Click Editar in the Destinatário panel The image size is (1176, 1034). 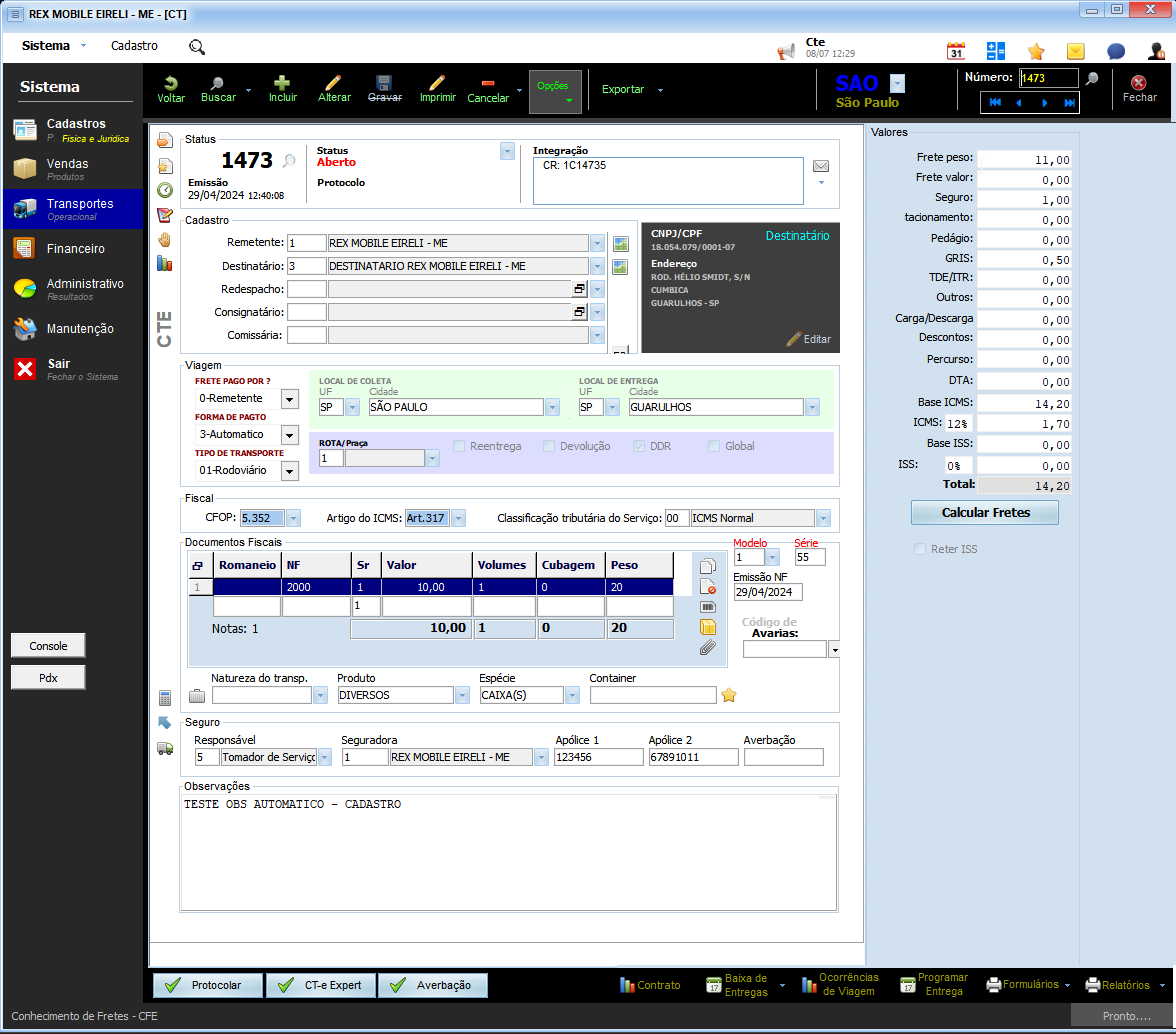808,339
